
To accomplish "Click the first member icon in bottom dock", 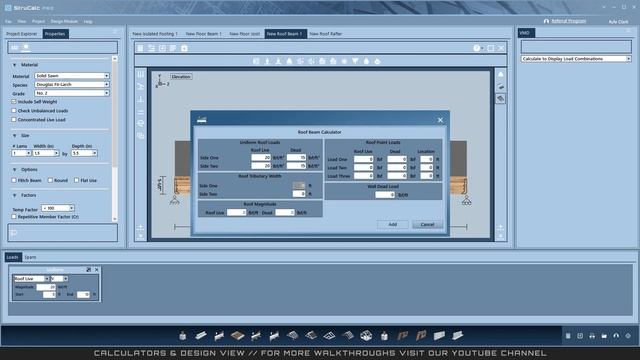I will pyautogui.click(x=182, y=336).
